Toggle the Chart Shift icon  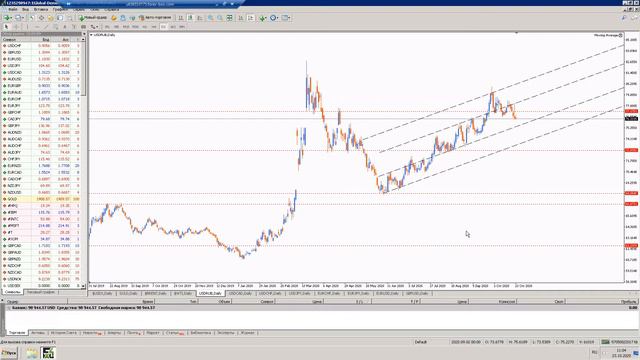tap(251, 18)
